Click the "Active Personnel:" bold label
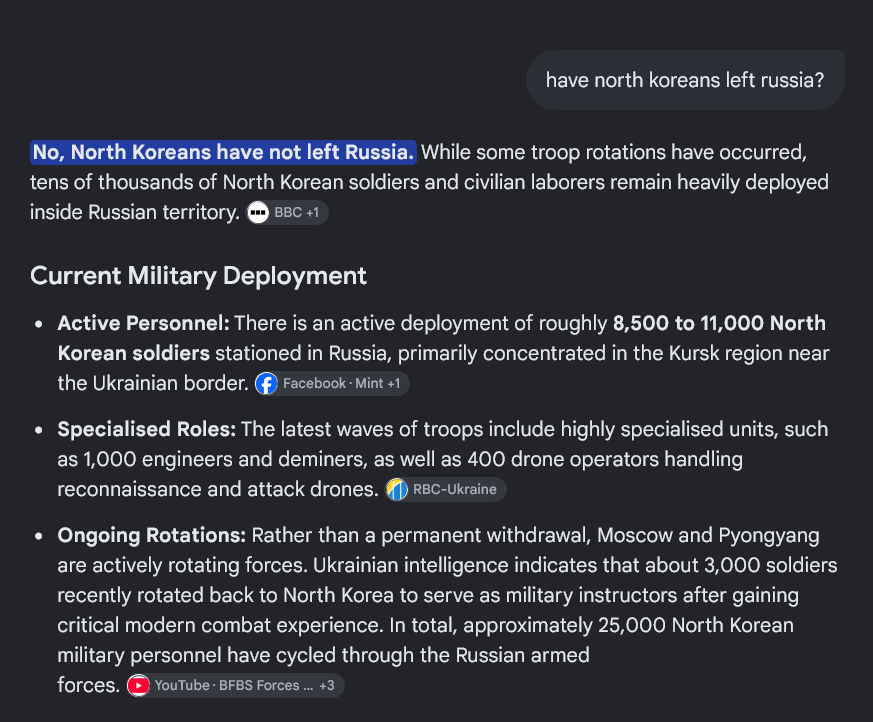This screenshot has width=873, height=722. (x=143, y=323)
